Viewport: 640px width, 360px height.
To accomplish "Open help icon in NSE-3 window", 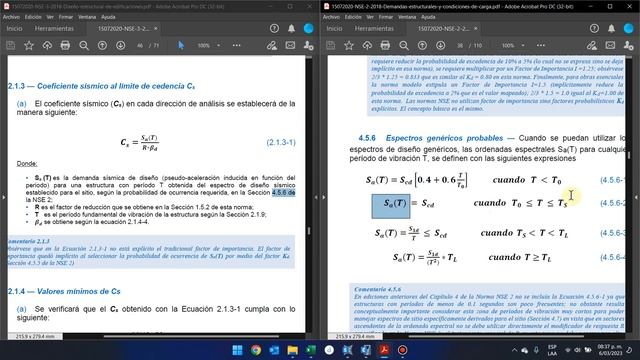I will click(274, 28).
